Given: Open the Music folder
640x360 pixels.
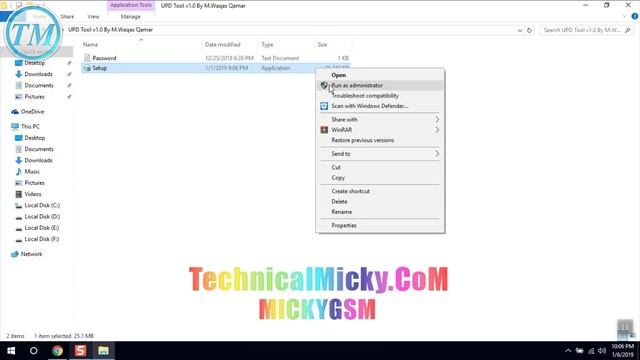Looking at the screenshot, I should (x=32, y=172).
